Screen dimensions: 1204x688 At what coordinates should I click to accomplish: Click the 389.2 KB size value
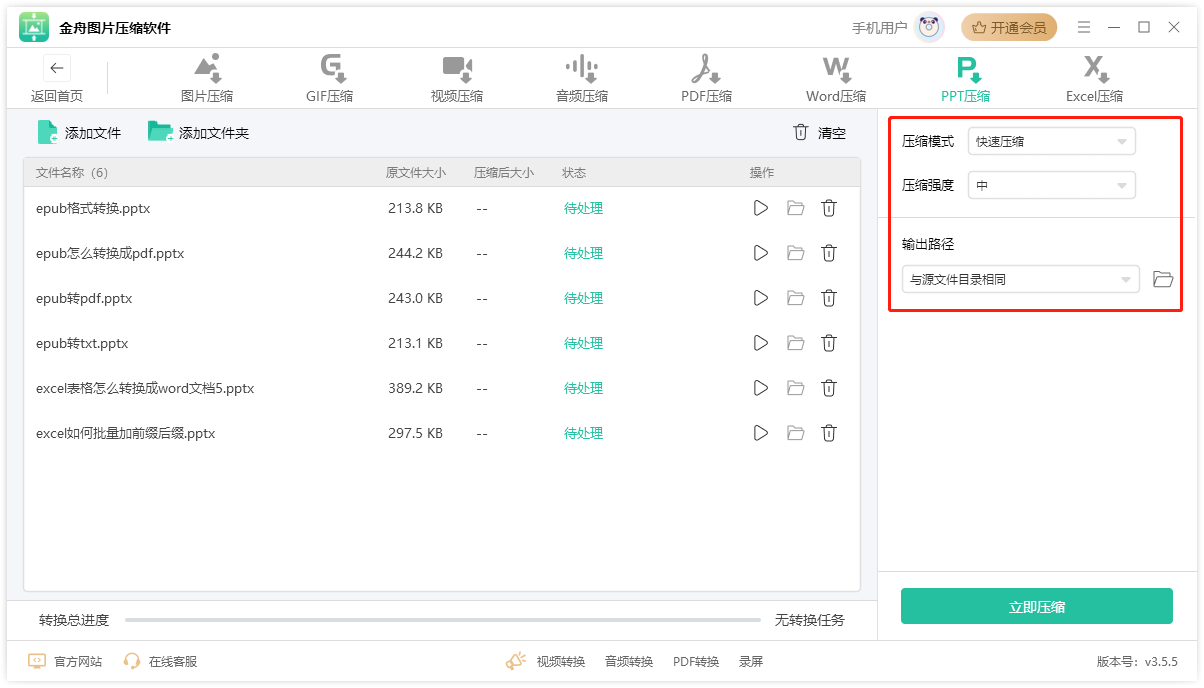(x=415, y=388)
